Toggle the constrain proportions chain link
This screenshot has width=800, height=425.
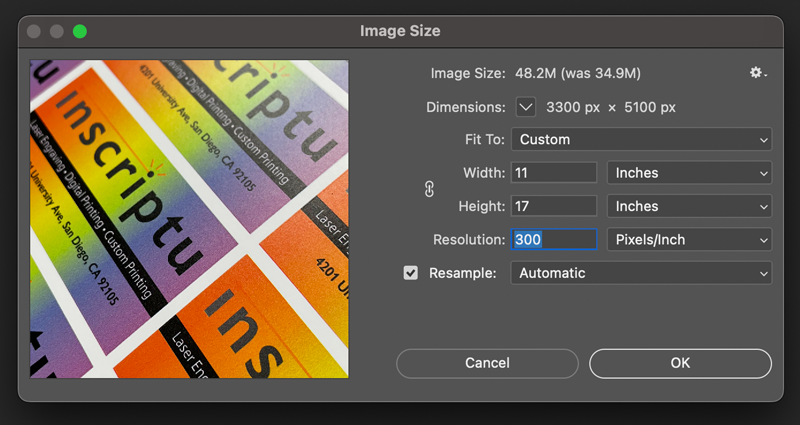coord(431,189)
